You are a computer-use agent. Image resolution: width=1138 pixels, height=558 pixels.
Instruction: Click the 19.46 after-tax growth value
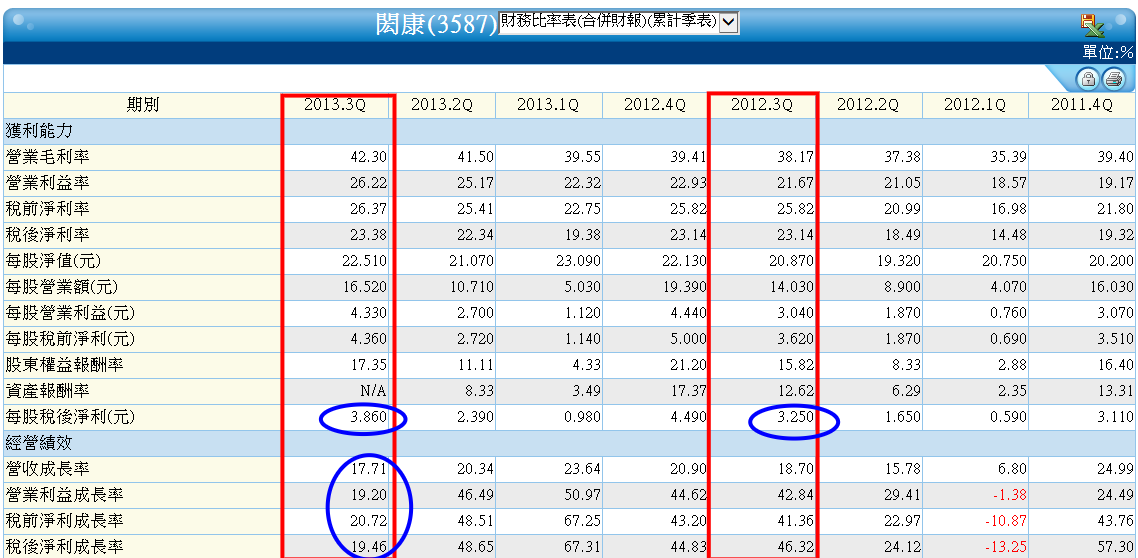click(368, 546)
